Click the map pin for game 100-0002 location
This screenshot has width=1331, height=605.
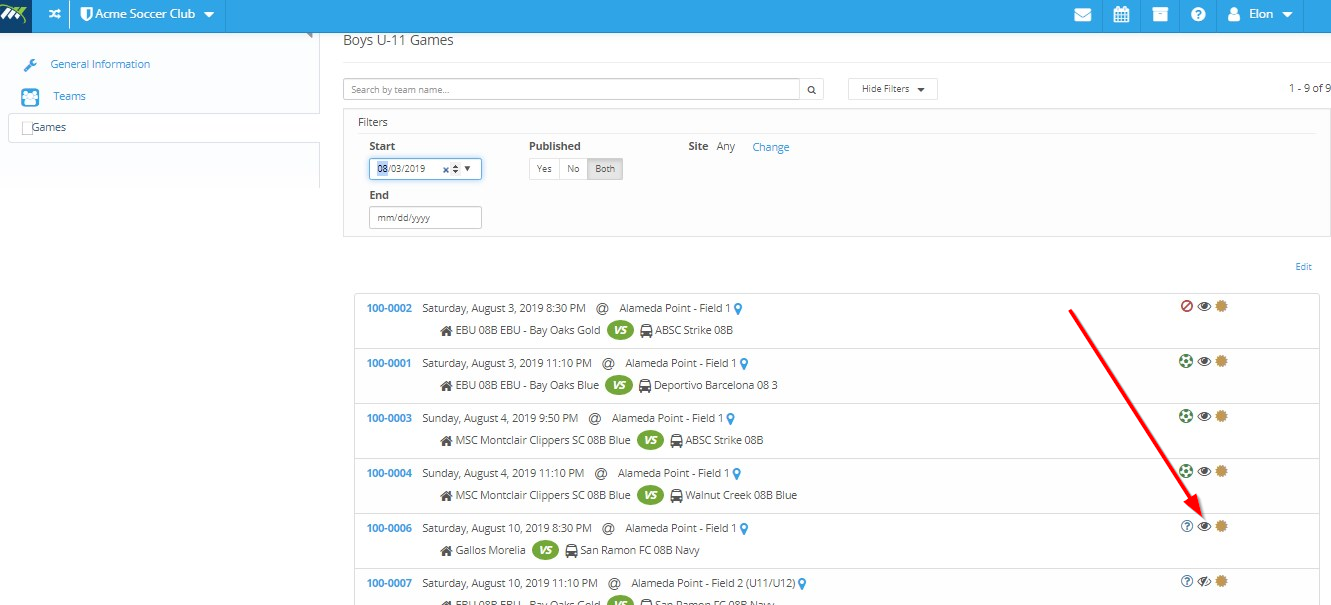pos(738,309)
